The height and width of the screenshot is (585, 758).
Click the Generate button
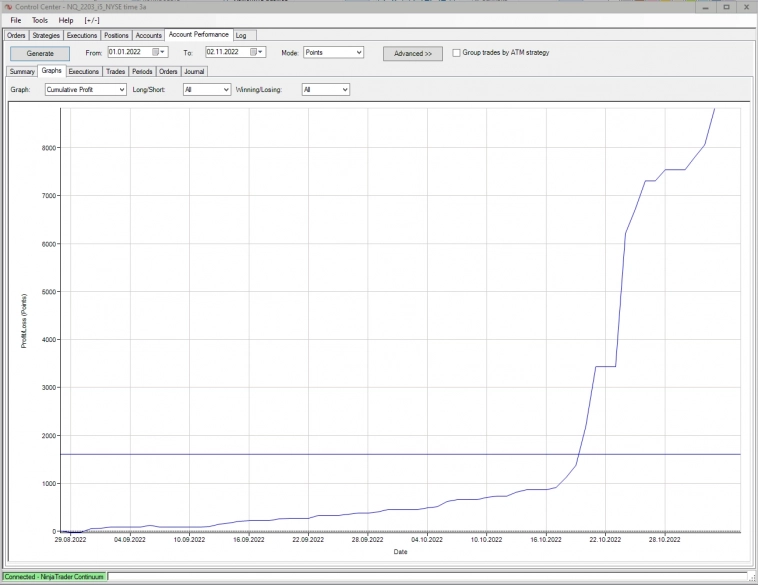click(x=40, y=53)
